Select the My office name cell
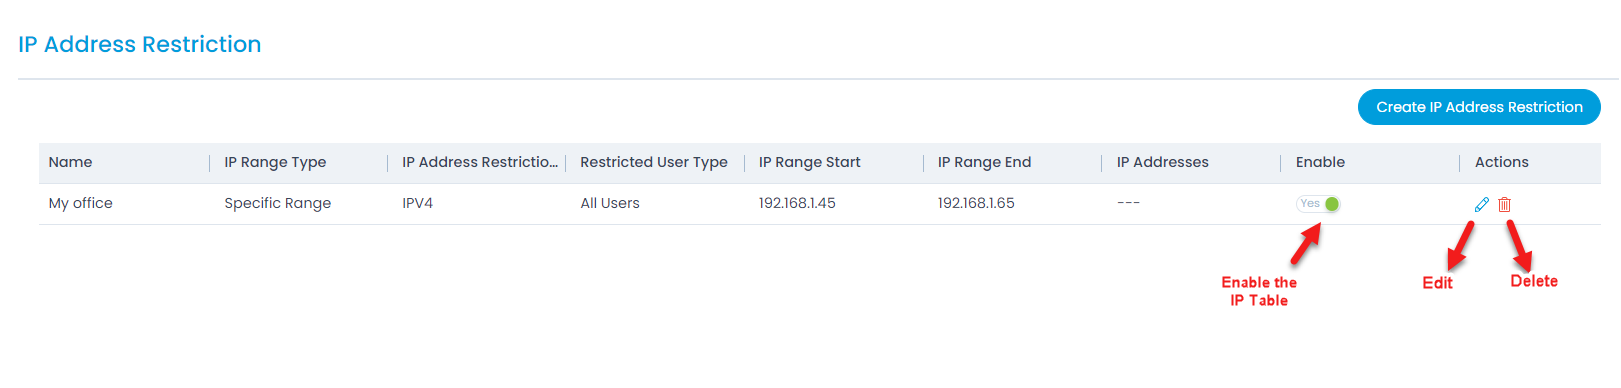This screenshot has height=388, width=1621. tap(80, 203)
